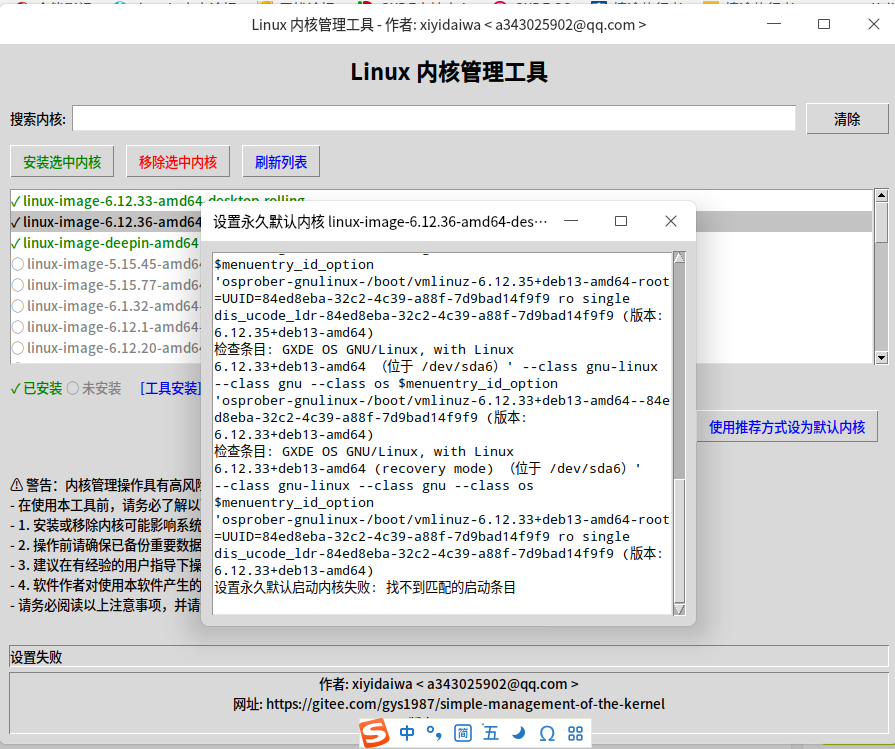Click log dialog scrollbar up arrow
The width and height of the screenshot is (895, 749).
coord(679,257)
